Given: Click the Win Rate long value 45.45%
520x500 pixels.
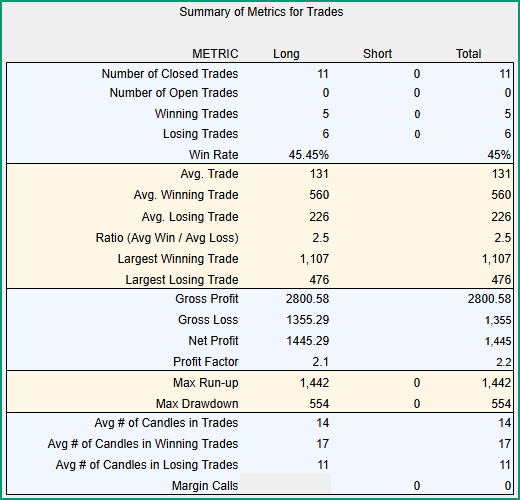Looking at the screenshot, I should [309, 155].
